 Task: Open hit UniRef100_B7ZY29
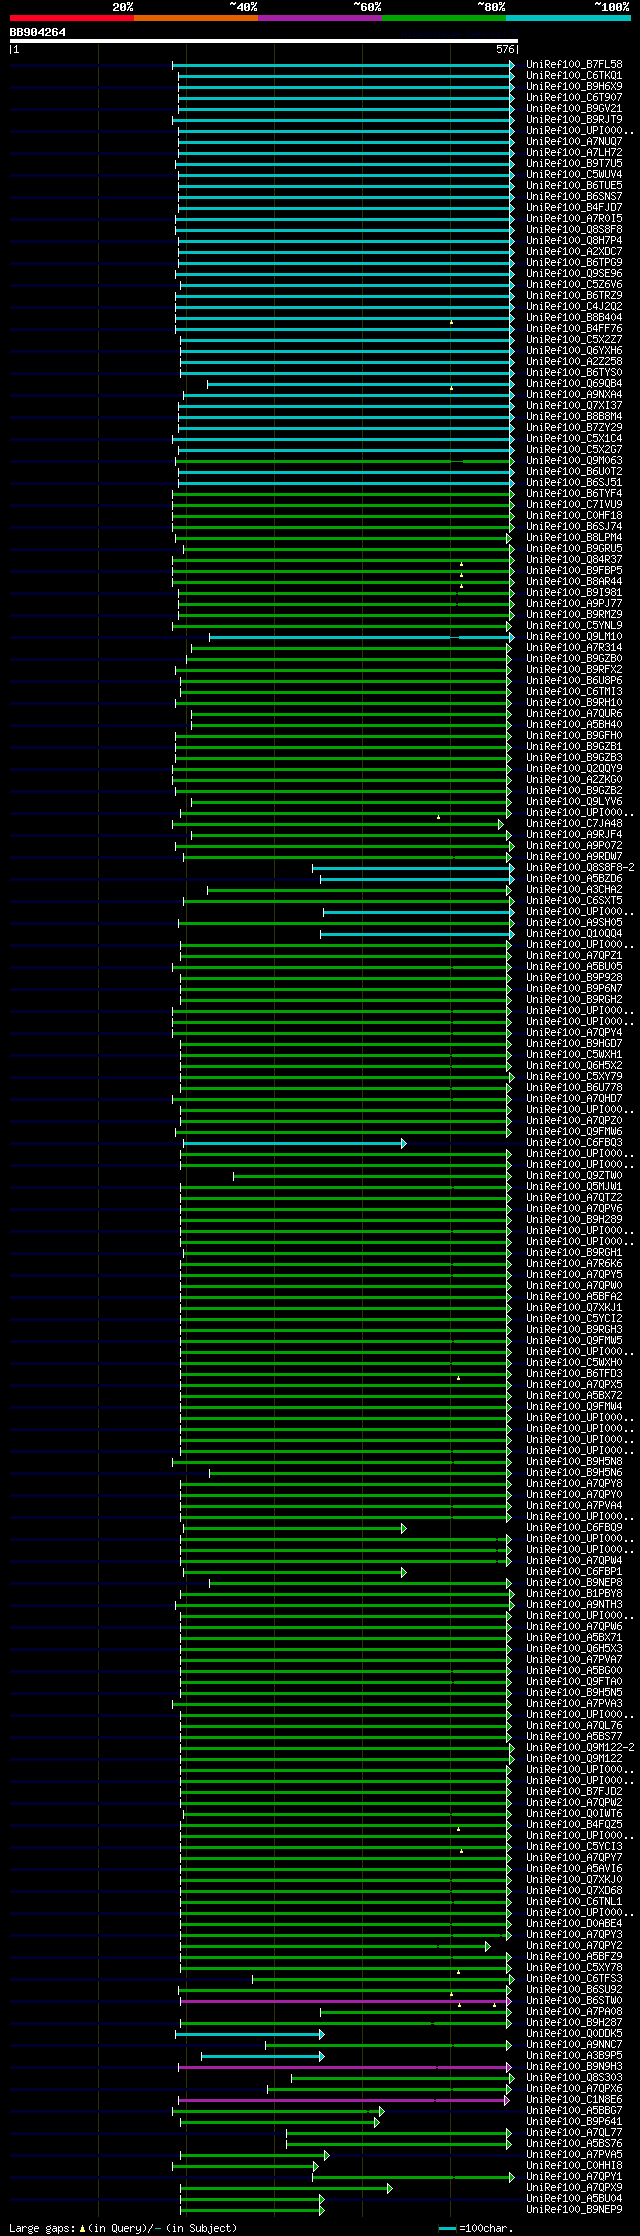click(574, 428)
